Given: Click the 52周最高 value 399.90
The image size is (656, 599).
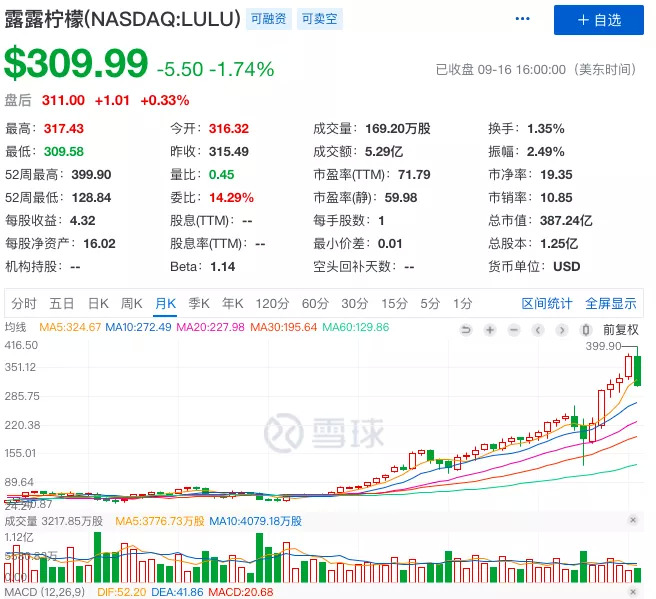Looking at the screenshot, I should pyautogui.click(x=91, y=174).
